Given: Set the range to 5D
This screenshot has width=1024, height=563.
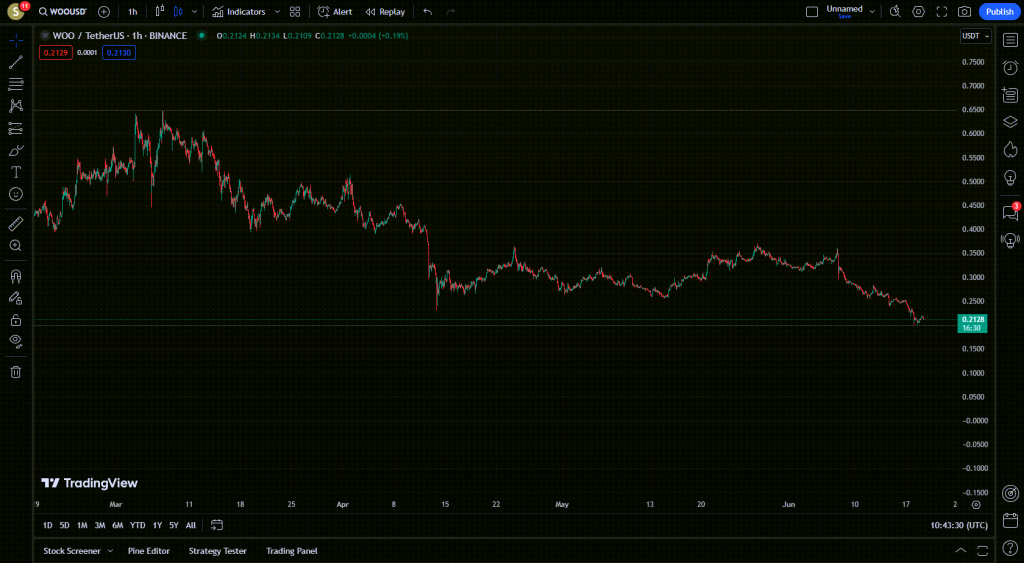Looking at the screenshot, I should click(x=65, y=525).
